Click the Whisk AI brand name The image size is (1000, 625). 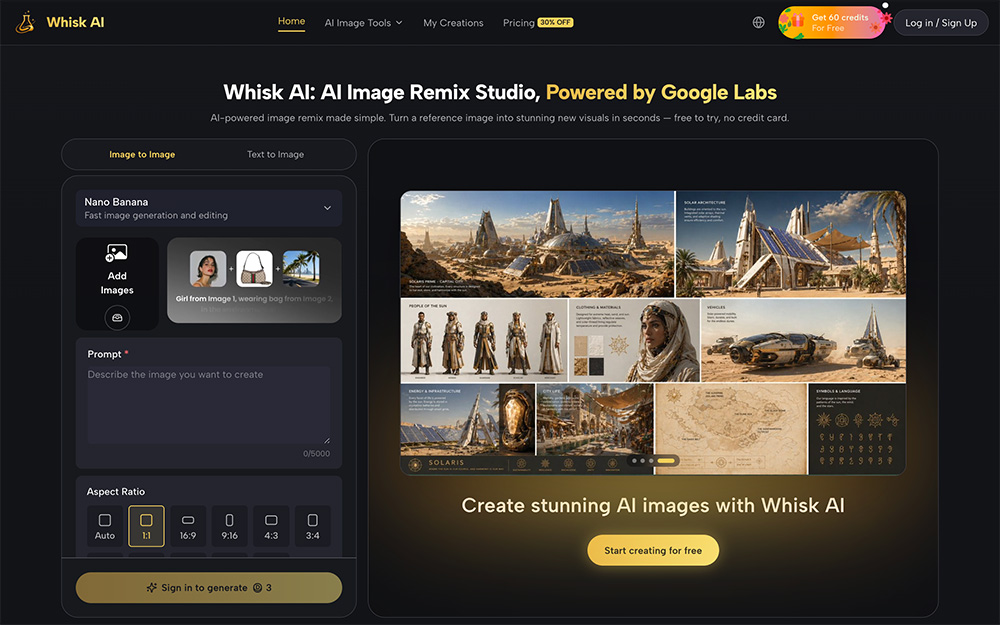point(75,22)
